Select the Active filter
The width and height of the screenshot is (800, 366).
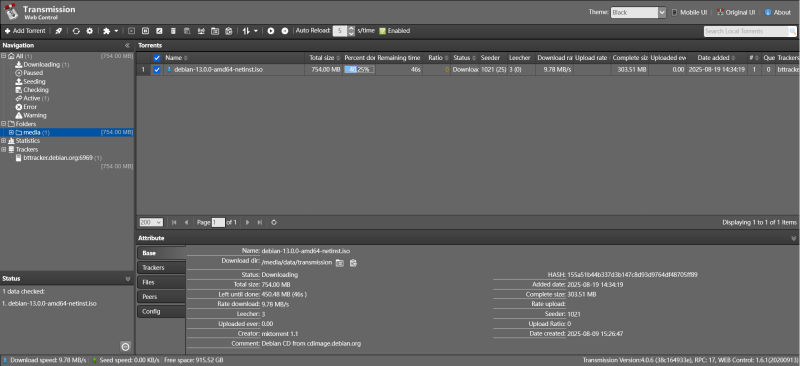point(32,98)
